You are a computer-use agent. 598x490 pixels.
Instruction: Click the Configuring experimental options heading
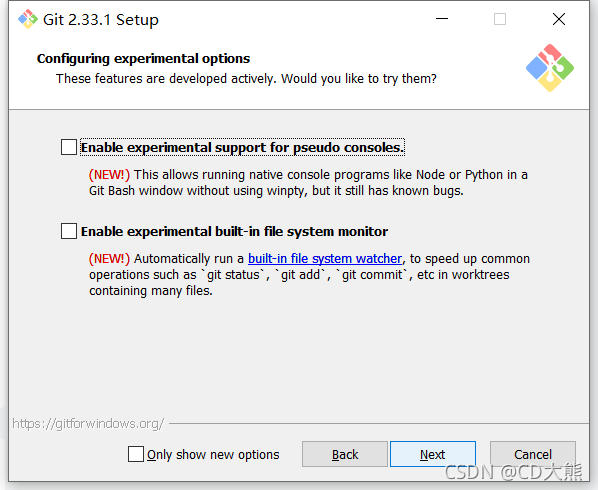coord(143,59)
